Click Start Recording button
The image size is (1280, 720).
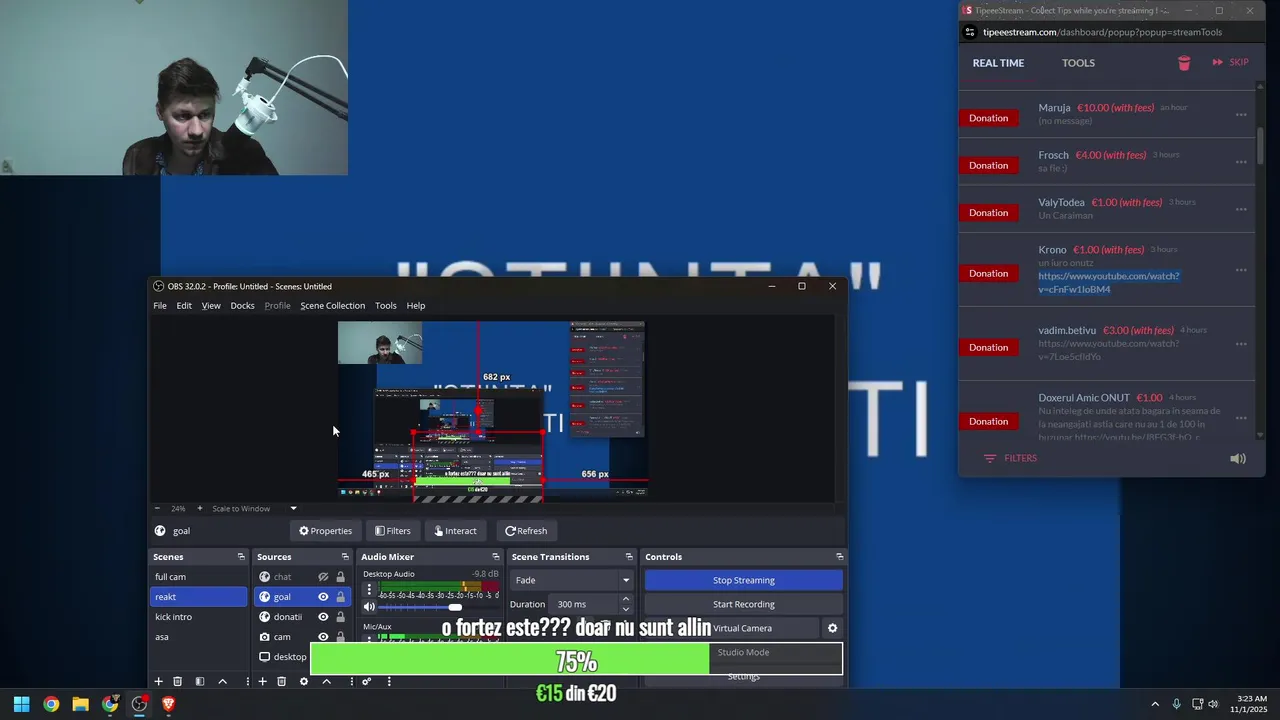pos(743,604)
